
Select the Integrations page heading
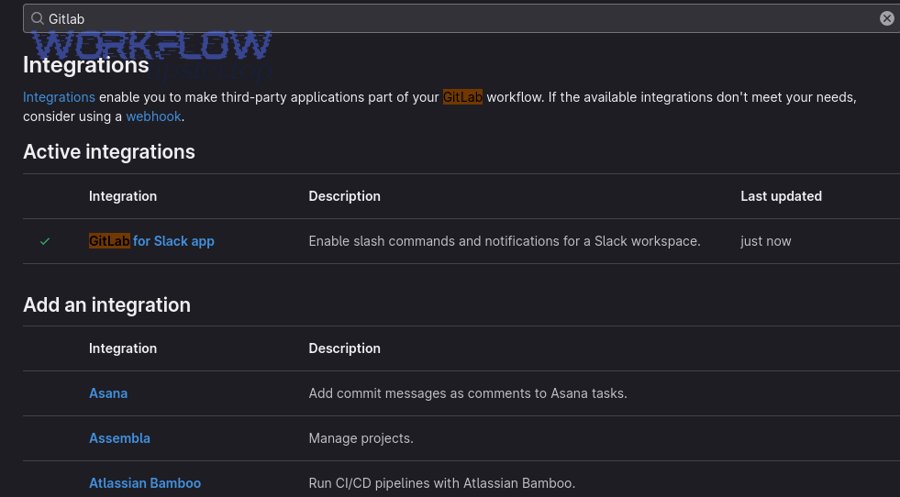pyautogui.click(x=86, y=65)
